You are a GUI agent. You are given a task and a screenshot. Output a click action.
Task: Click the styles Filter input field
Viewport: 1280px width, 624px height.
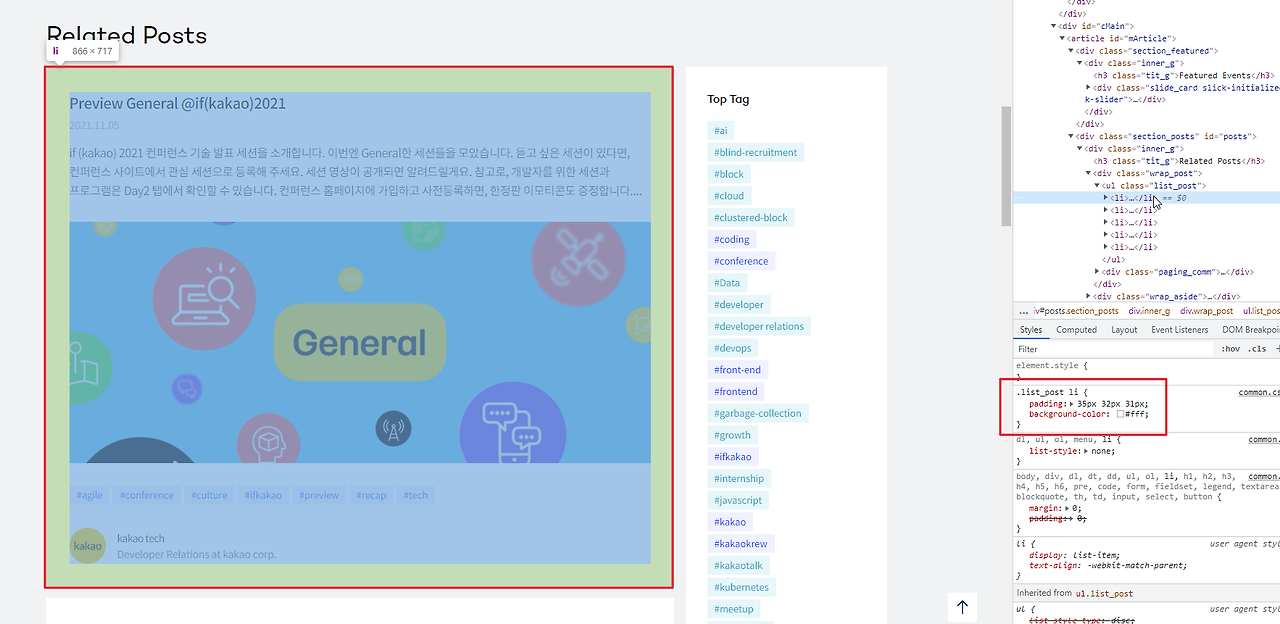(x=1113, y=349)
